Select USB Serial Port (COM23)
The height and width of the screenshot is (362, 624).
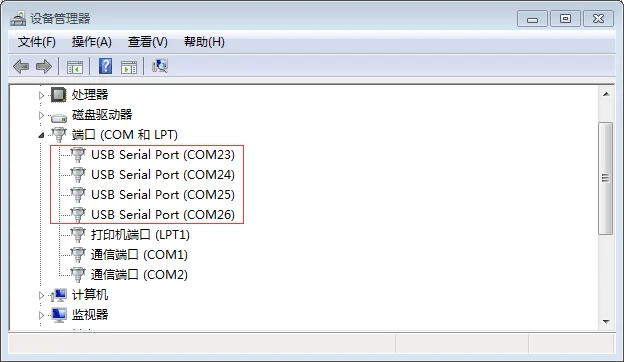pos(163,155)
